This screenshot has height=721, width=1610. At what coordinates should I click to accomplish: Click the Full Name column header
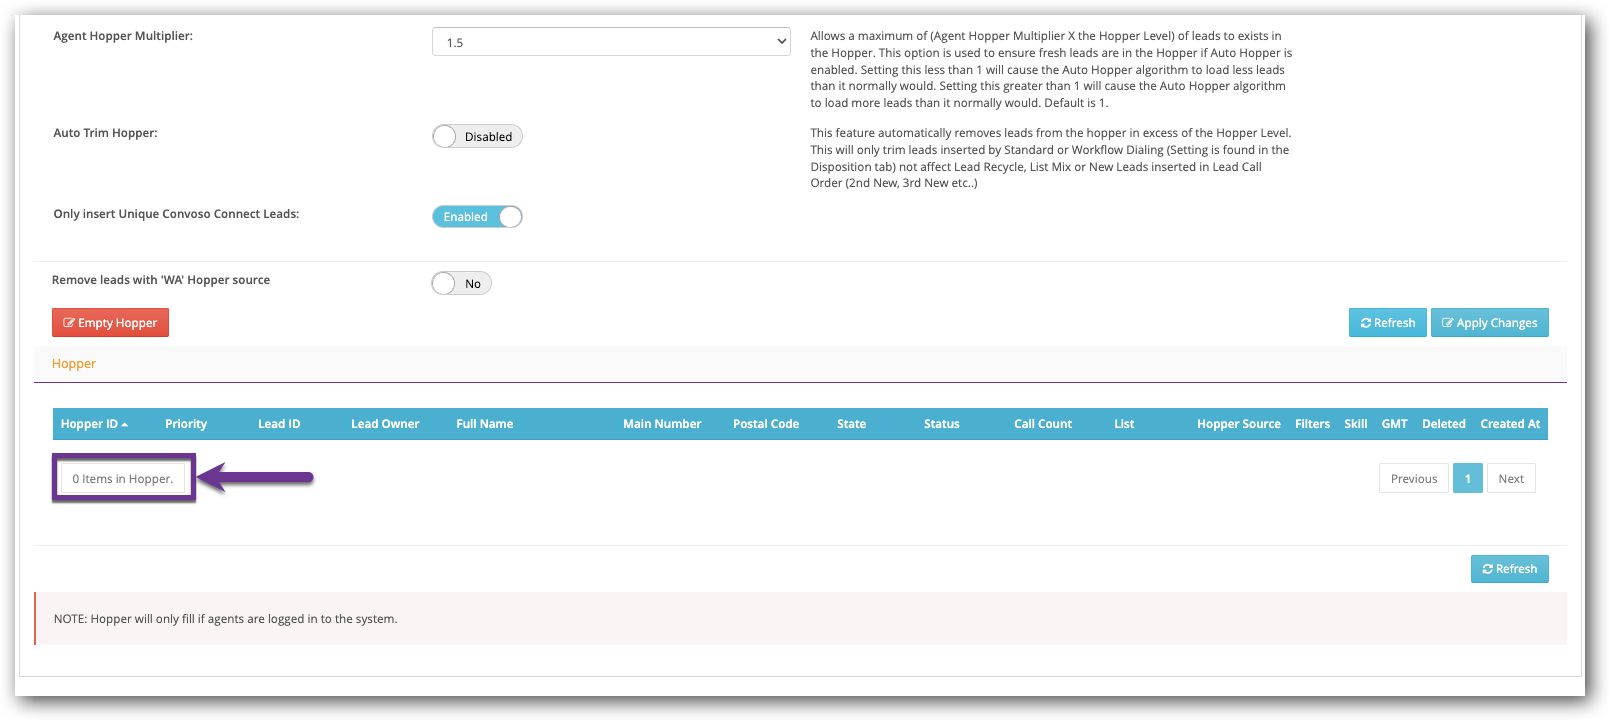[484, 424]
